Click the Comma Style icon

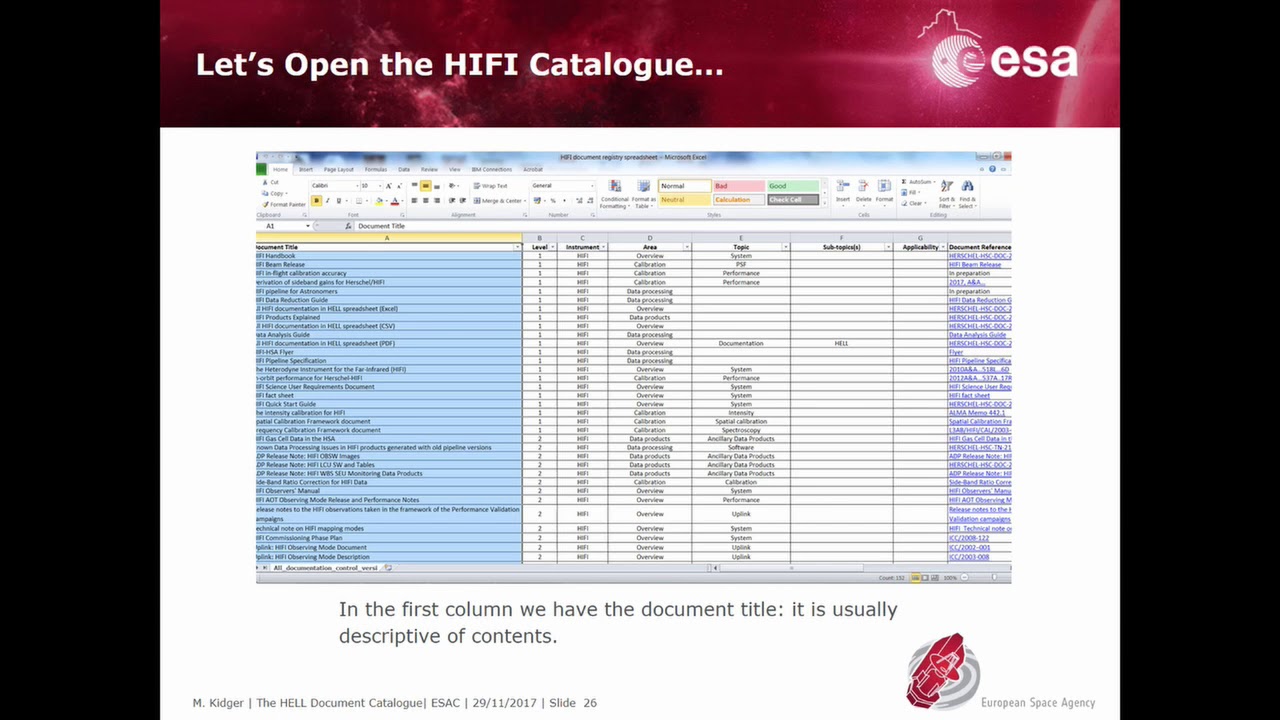click(x=564, y=201)
